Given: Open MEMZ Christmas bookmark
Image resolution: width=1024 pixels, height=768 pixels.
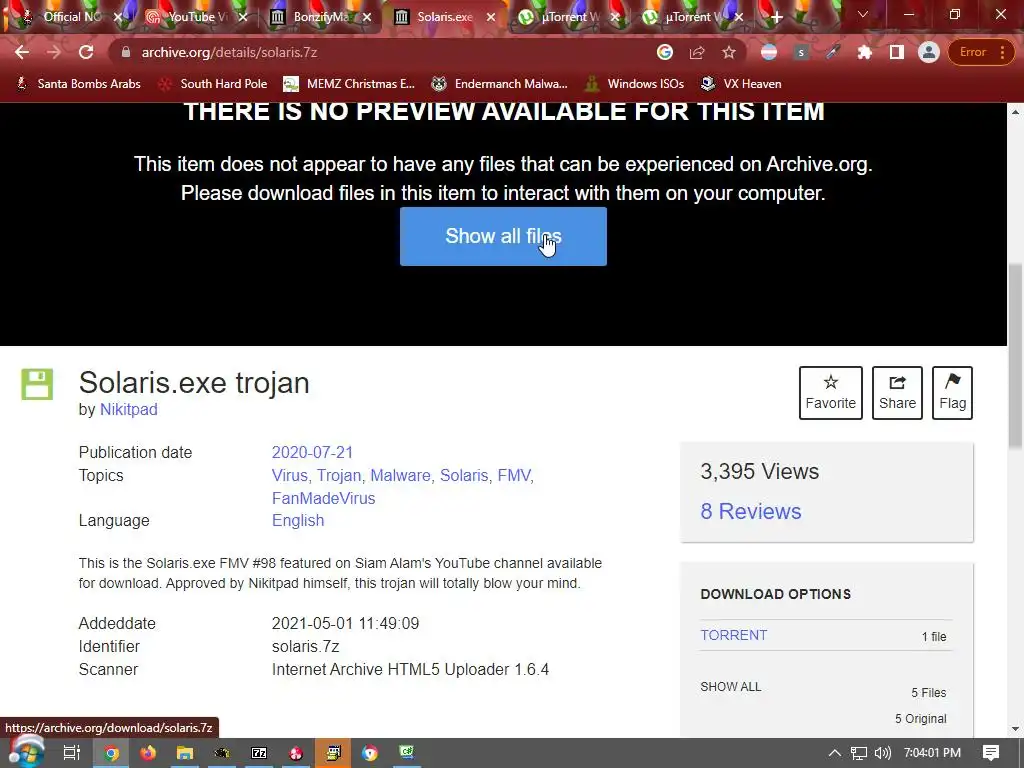Looking at the screenshot, I should [x=349, y=84].
